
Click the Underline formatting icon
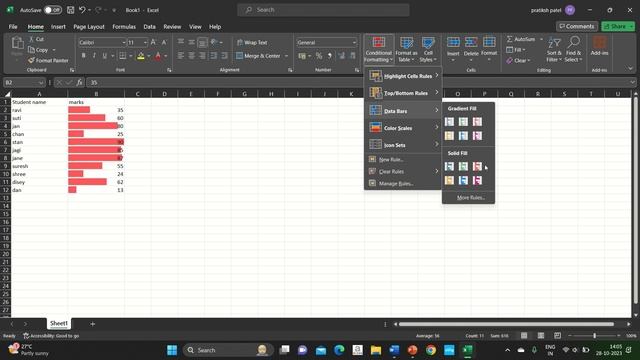[x=104, y=56]
